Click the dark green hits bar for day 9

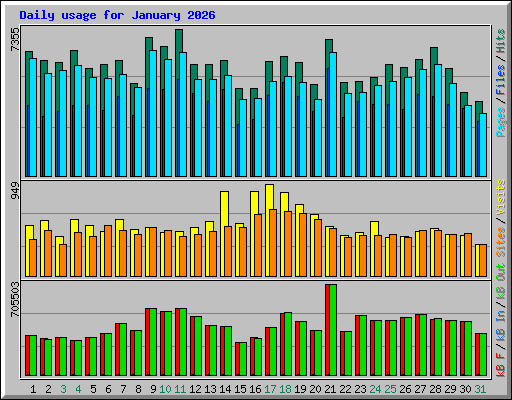(x=148, y=63)
